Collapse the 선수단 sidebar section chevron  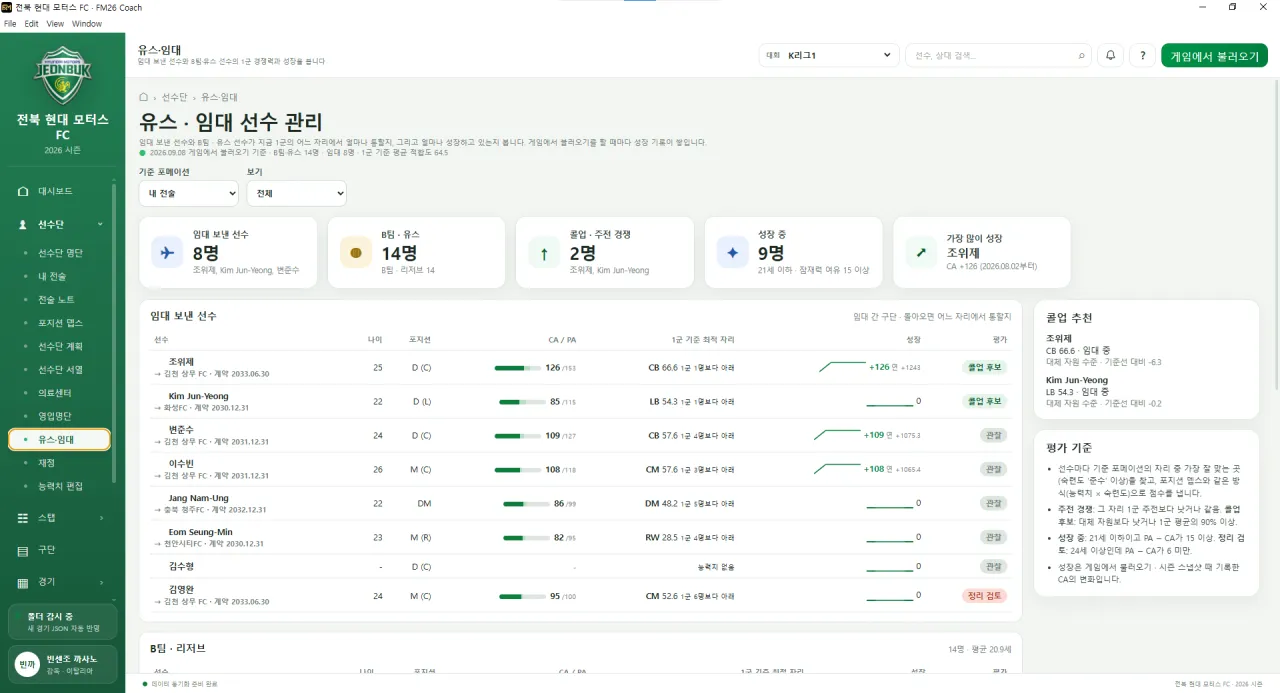100,225
